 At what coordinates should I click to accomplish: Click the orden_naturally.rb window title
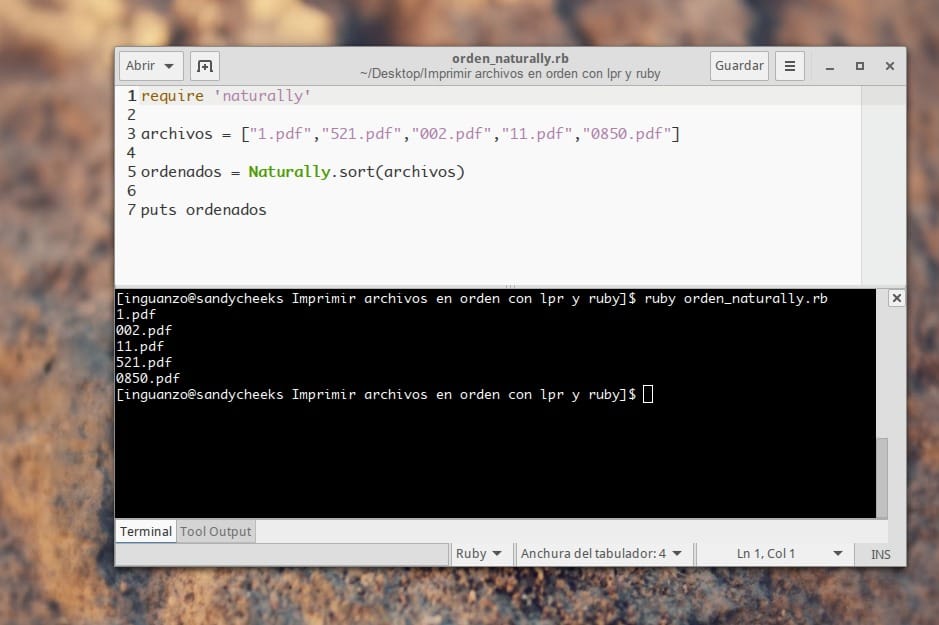coord(510,59)
